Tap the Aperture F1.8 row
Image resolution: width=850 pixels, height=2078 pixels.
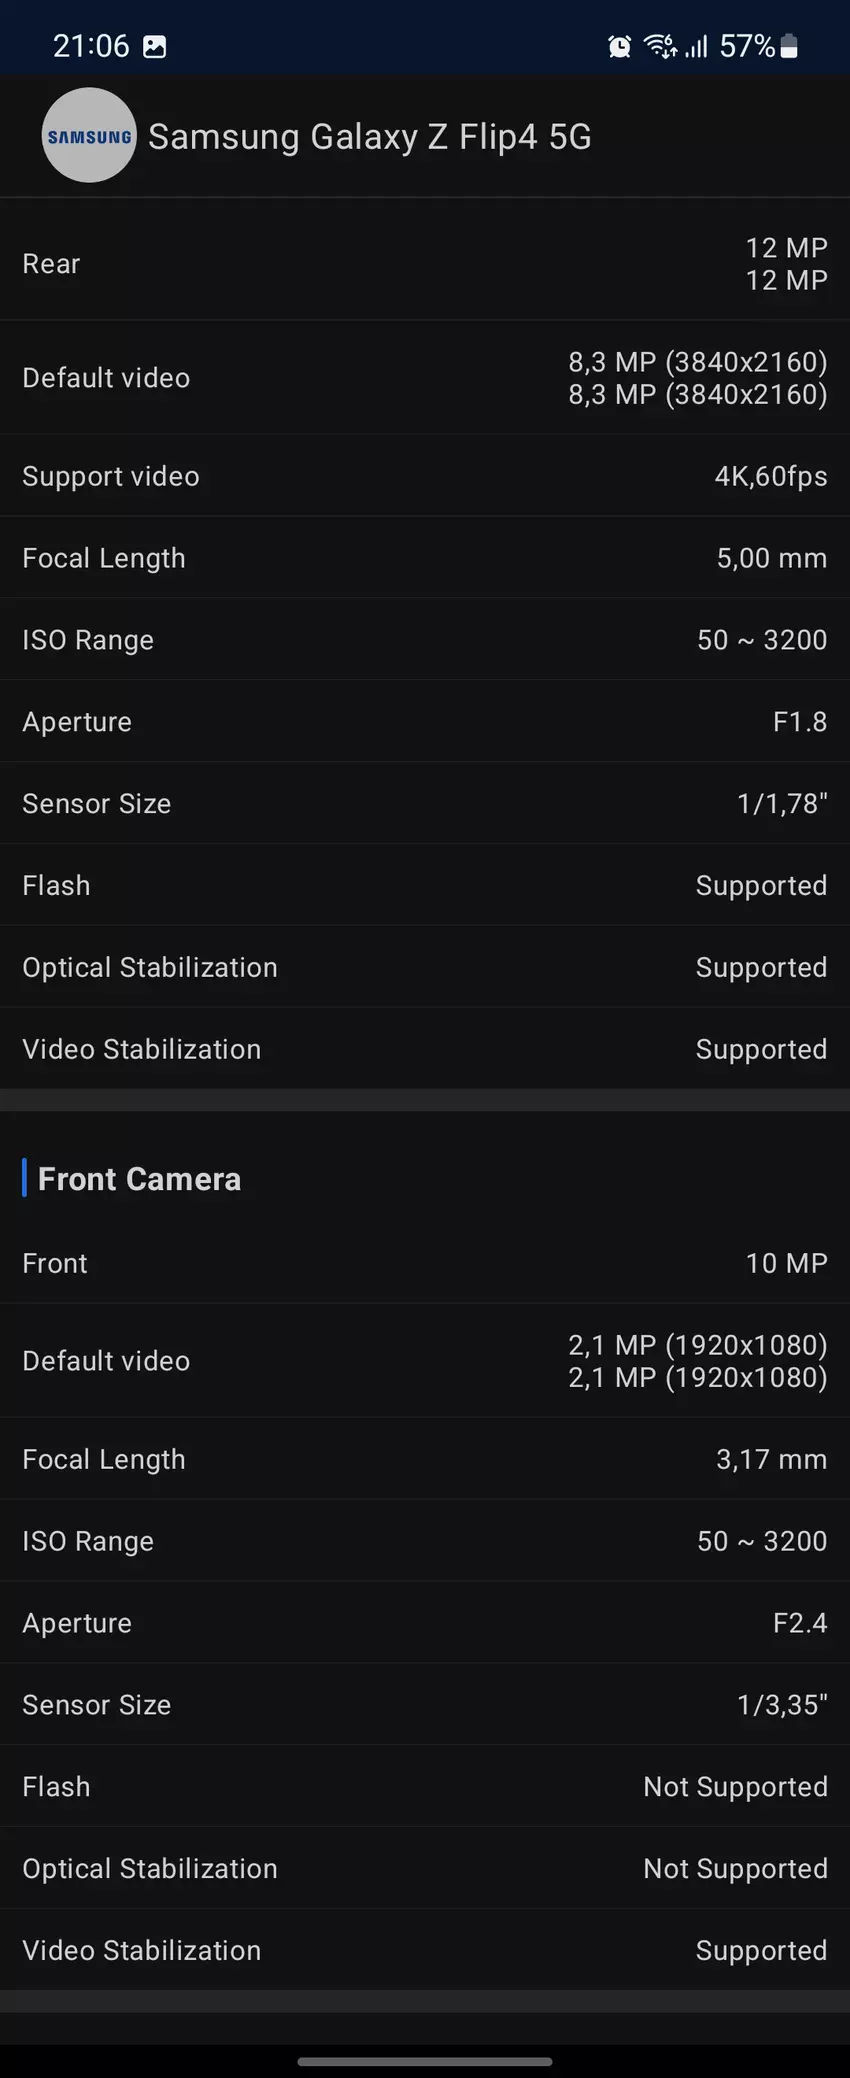tap(425, 722)
